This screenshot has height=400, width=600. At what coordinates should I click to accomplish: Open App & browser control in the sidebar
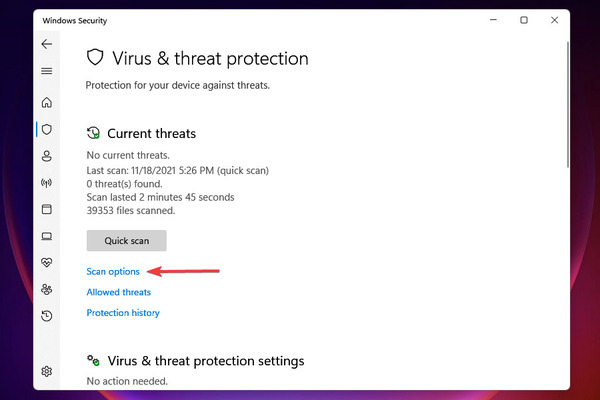click(47, 209)
